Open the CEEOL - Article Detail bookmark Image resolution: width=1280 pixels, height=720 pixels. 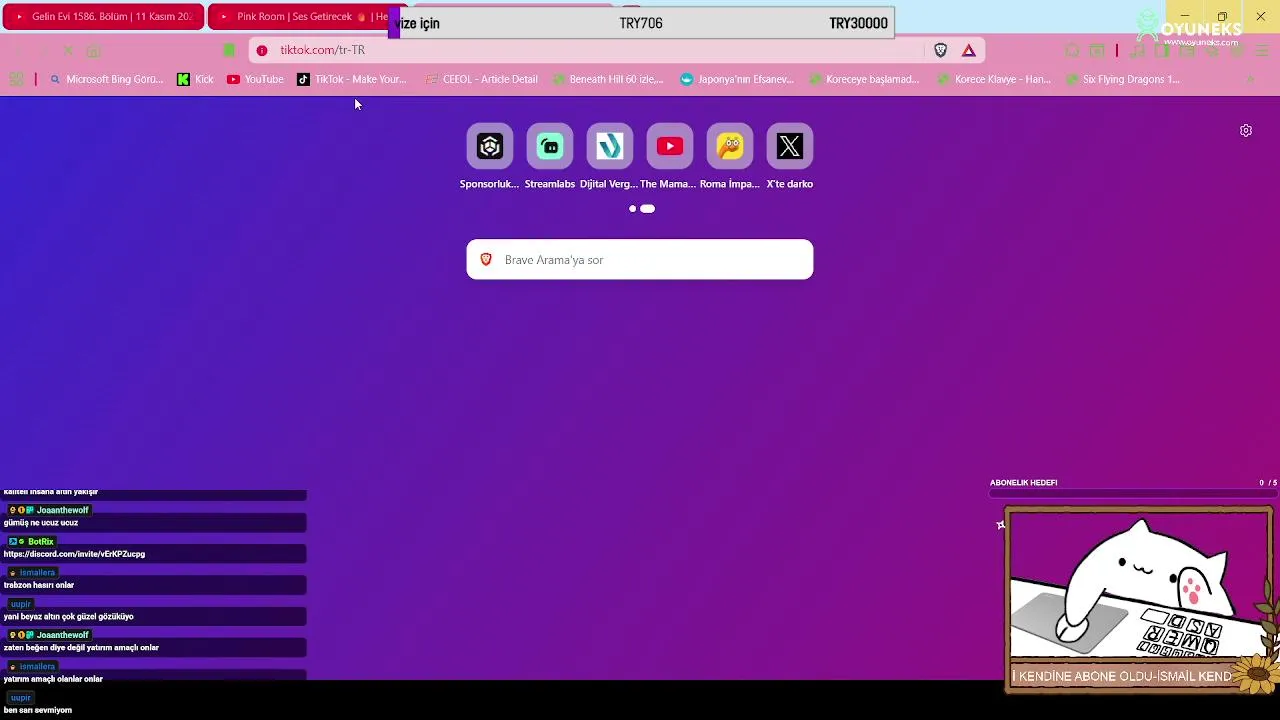coord(482,79)
